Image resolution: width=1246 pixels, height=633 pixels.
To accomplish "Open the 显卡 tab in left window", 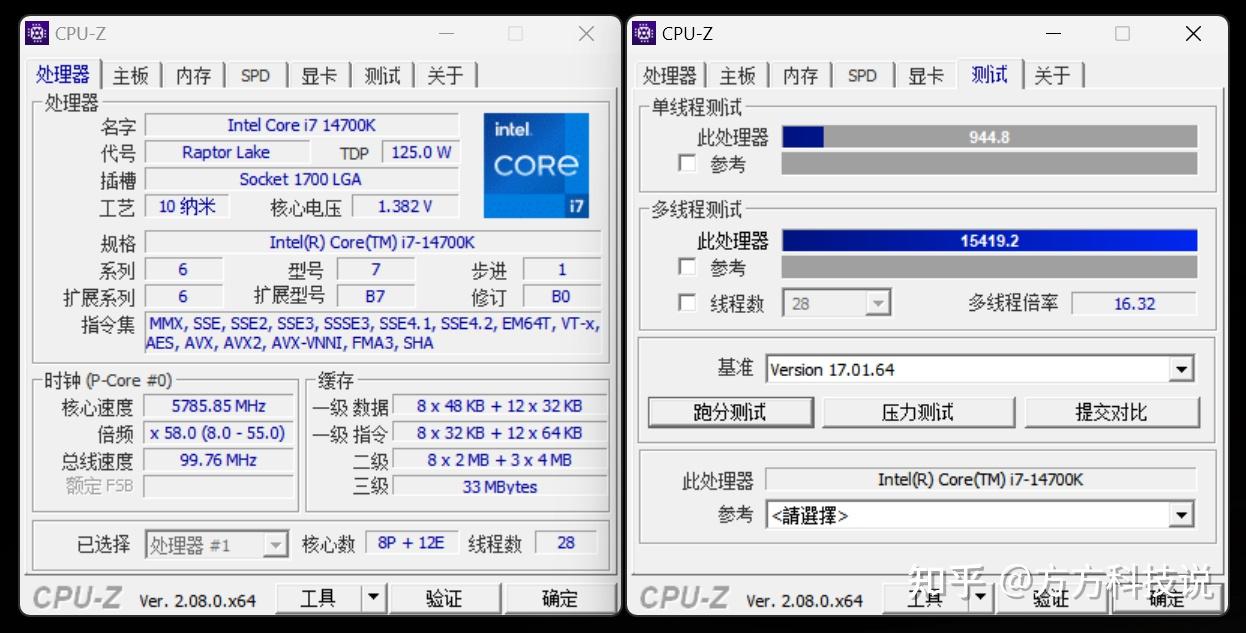I will (x=319, y=75).
